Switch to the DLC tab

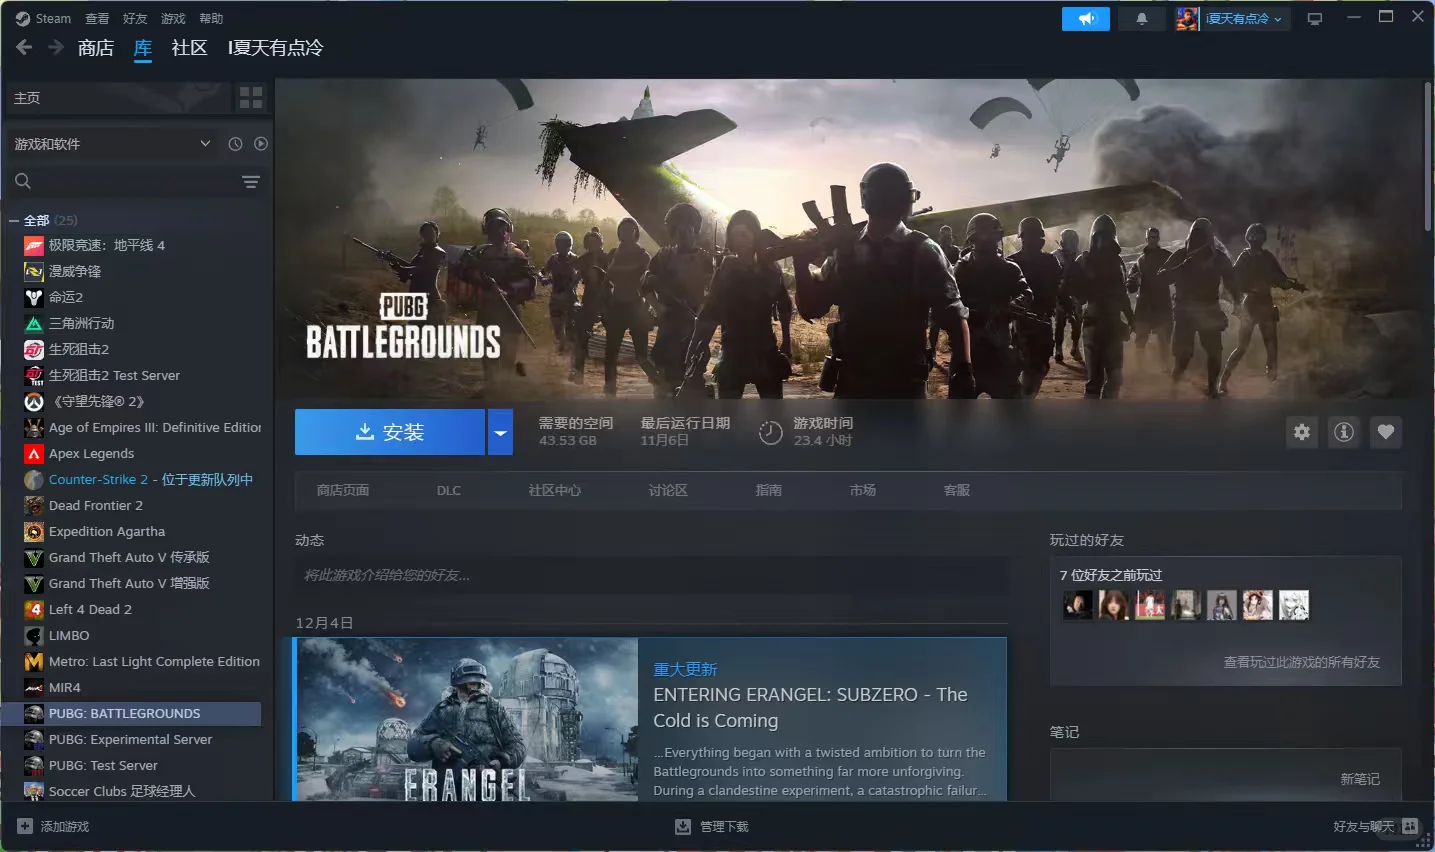[448, 490]
